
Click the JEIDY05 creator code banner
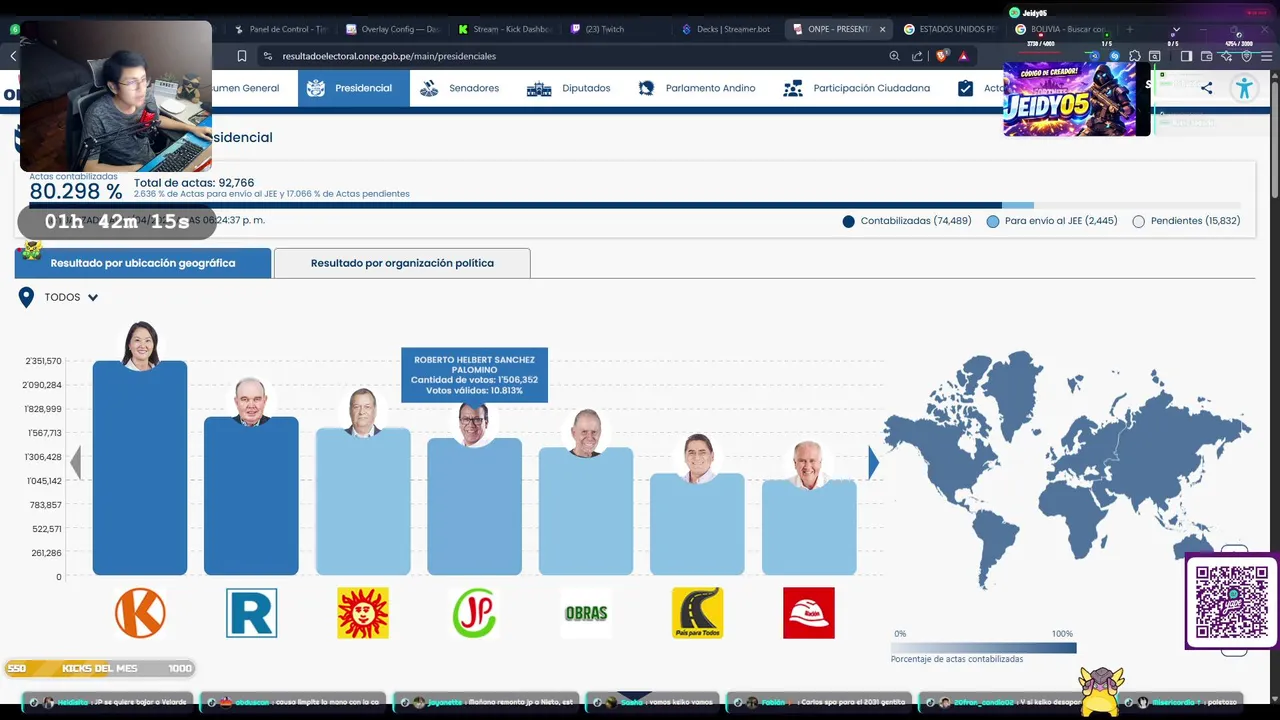click(1077, 99)
